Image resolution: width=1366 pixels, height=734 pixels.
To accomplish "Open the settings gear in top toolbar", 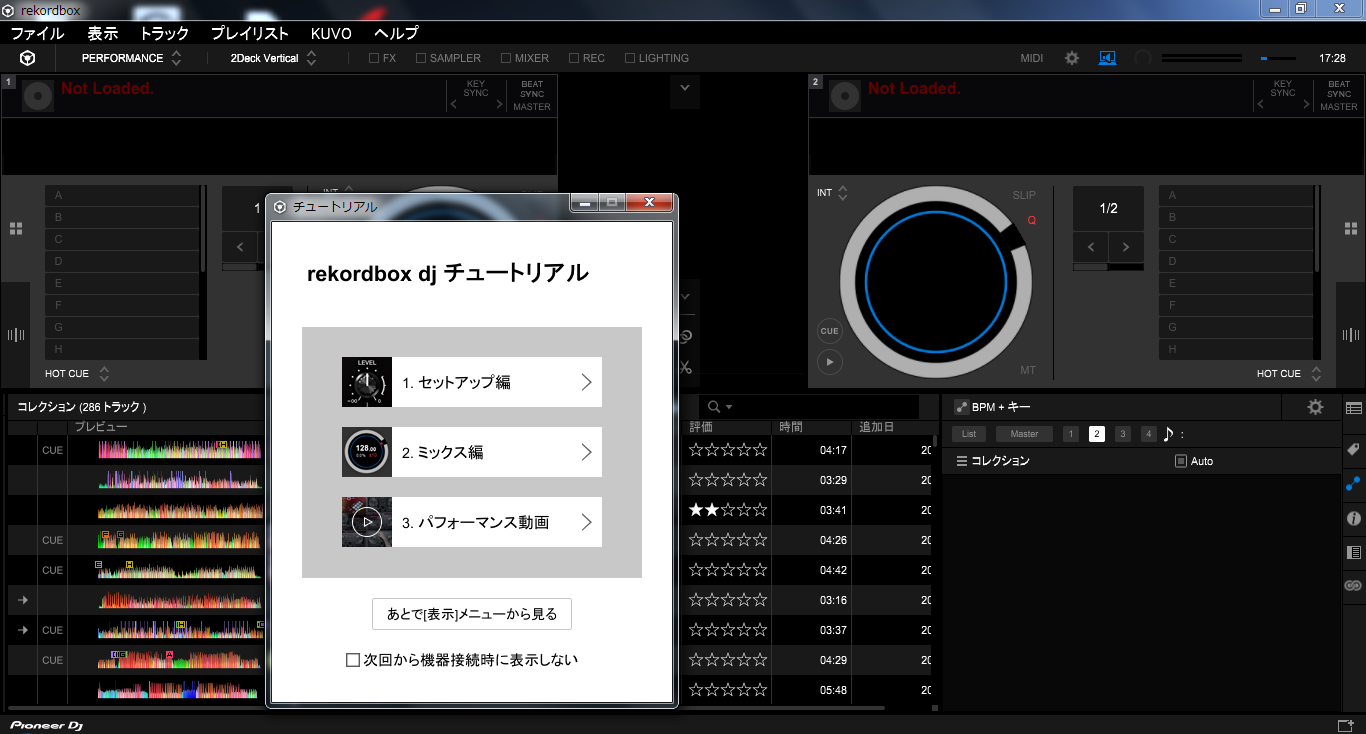I will click(x=1072, y=58).
